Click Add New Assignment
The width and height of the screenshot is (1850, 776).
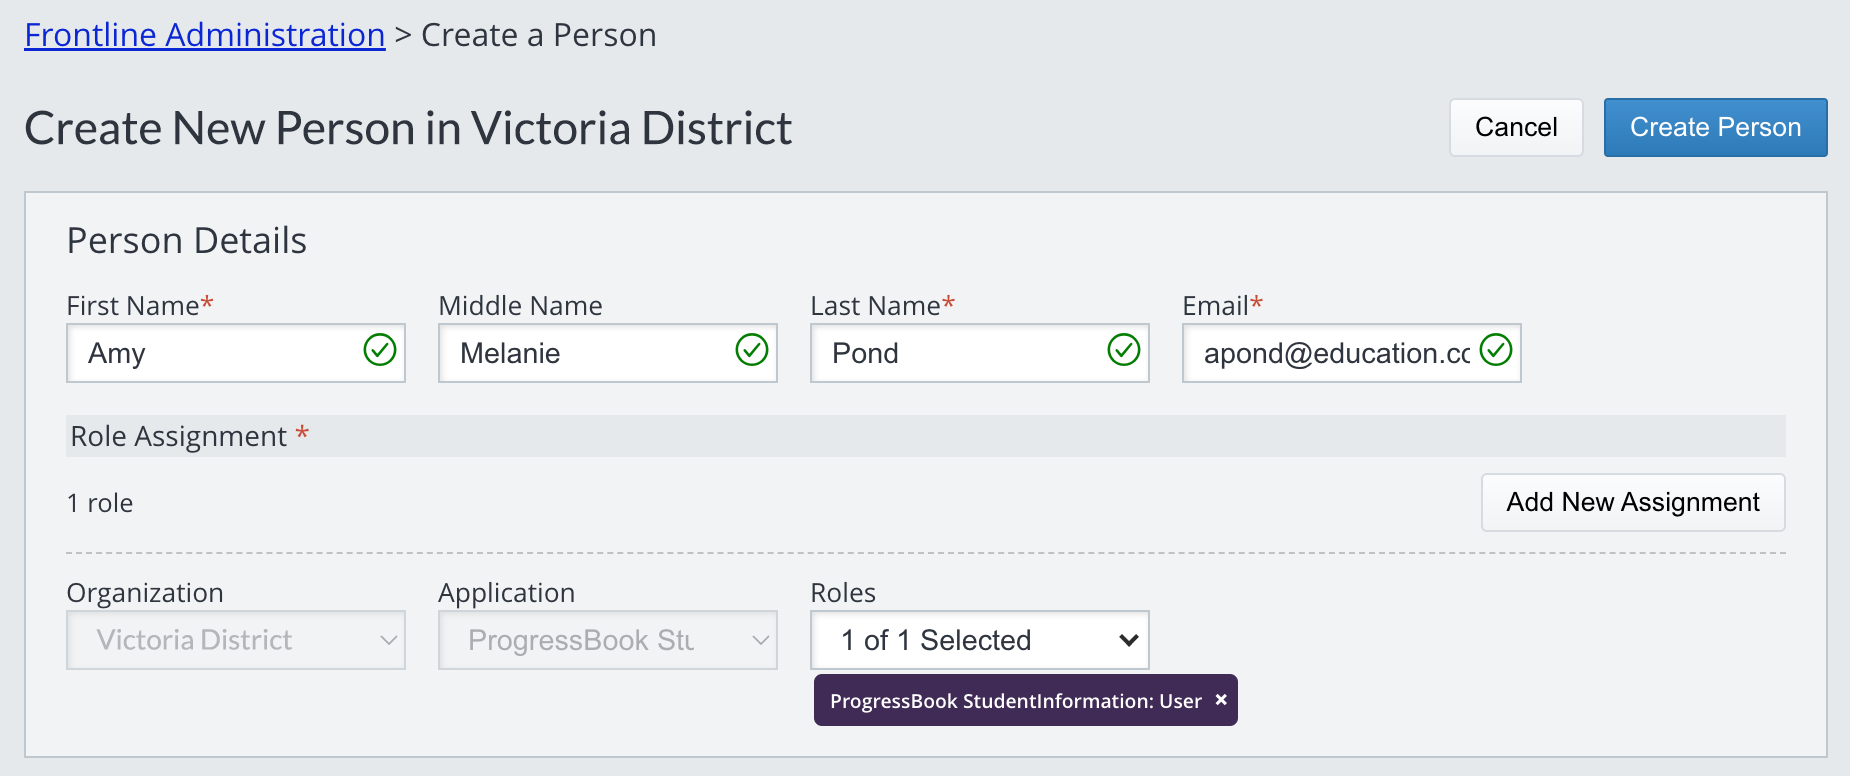(1633, 502)
